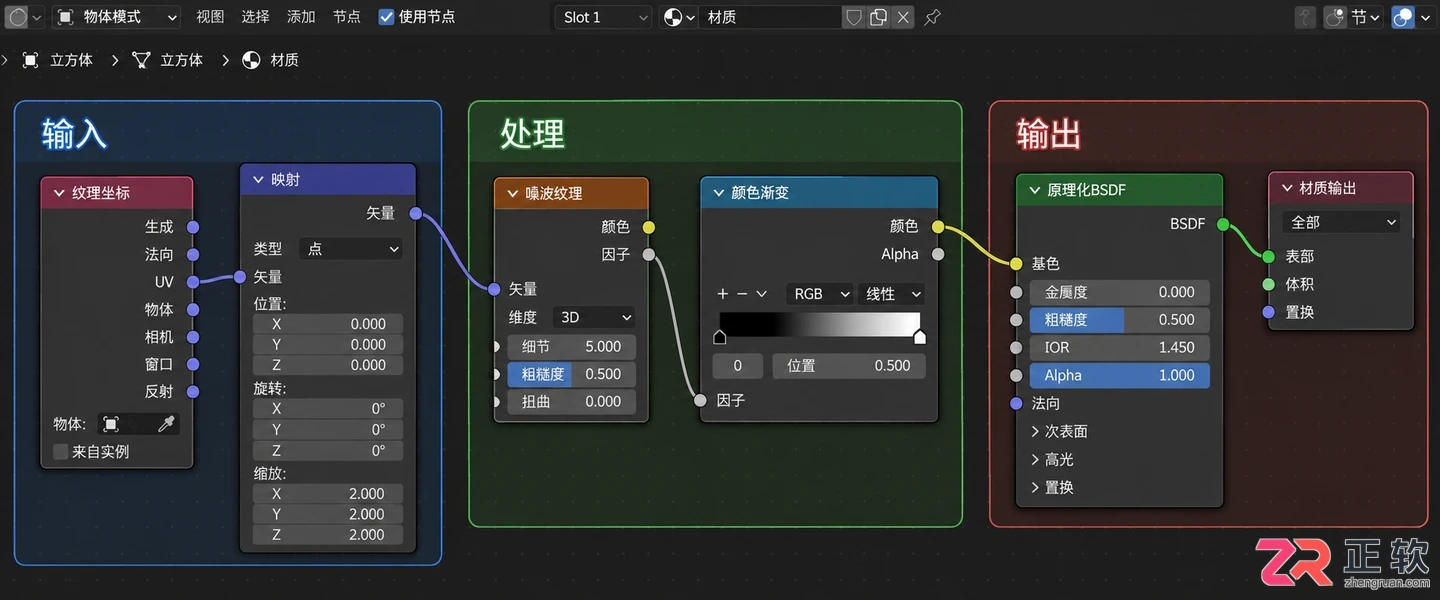Click the 基色 input socket dot
This screenshot has height=600, width=1440.
1017,264
